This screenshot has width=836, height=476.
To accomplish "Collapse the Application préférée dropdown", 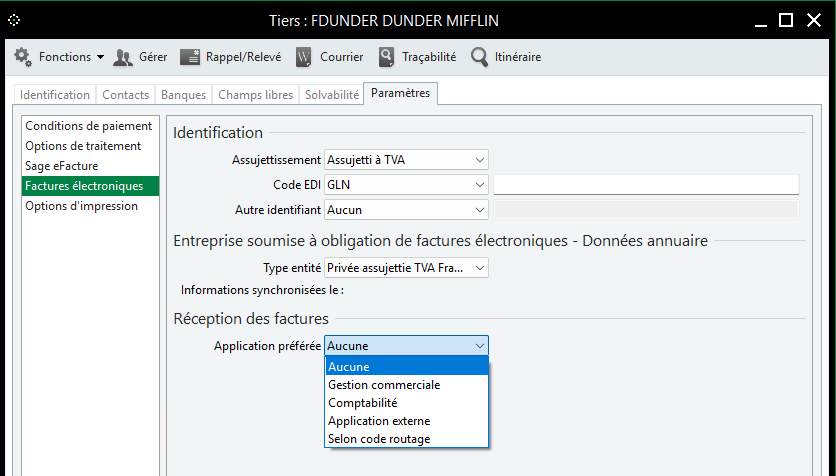I will pyautogui.click(x=406, y=346).
